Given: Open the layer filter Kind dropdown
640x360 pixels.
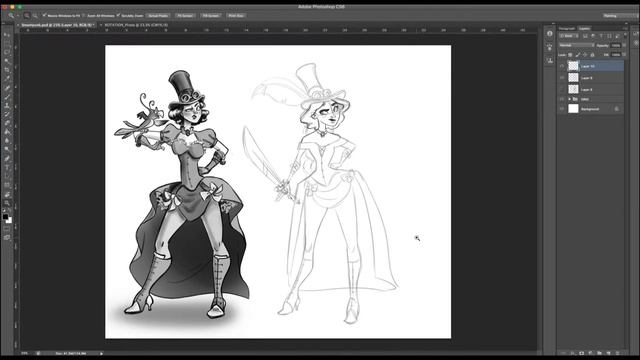Looking at the screenshot, I should (569, 36).
